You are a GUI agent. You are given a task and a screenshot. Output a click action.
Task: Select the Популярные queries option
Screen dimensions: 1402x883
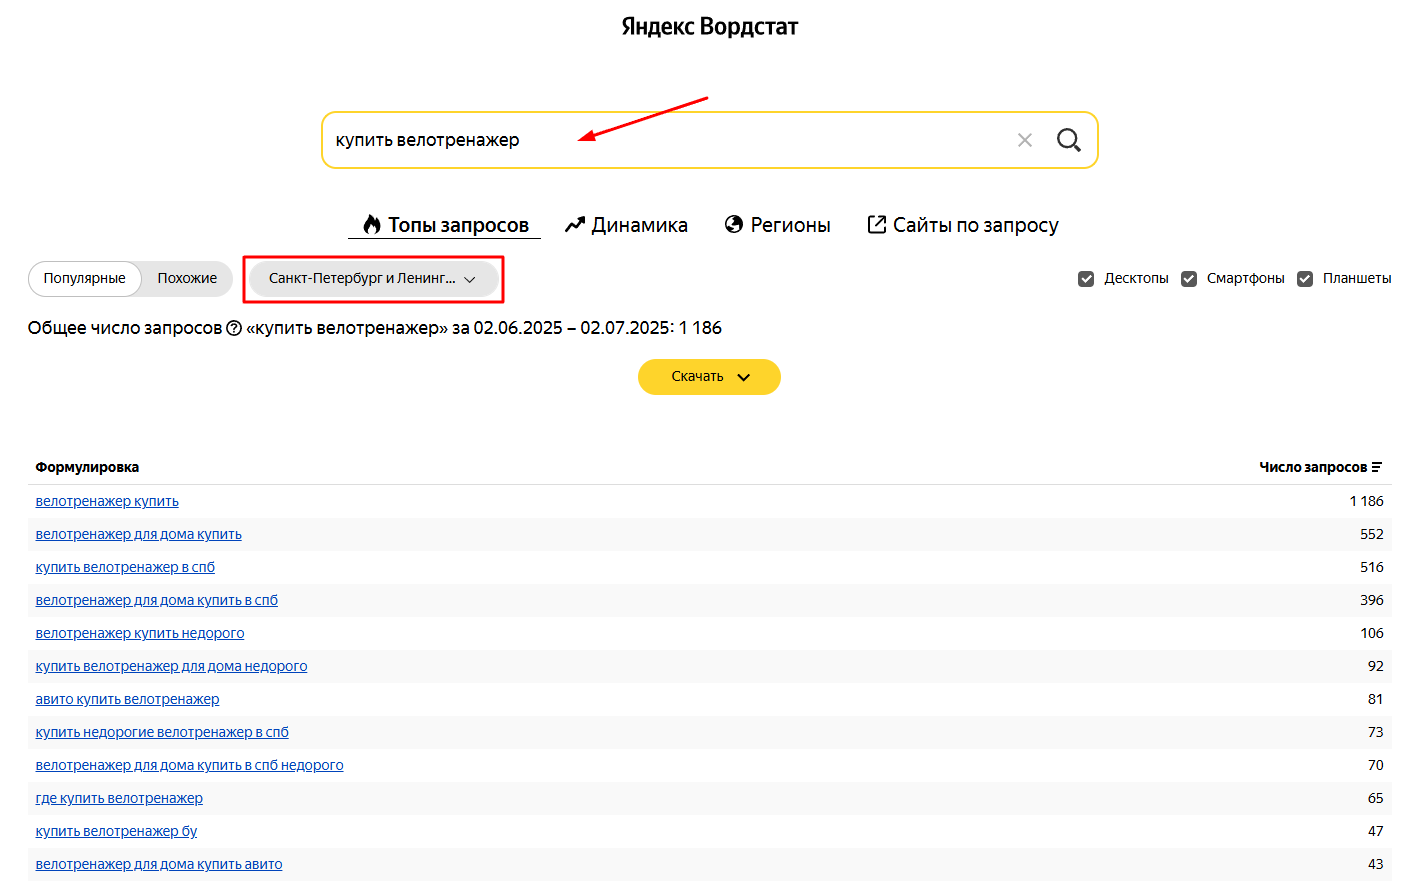pyautogui.click(x=85, y=279)
